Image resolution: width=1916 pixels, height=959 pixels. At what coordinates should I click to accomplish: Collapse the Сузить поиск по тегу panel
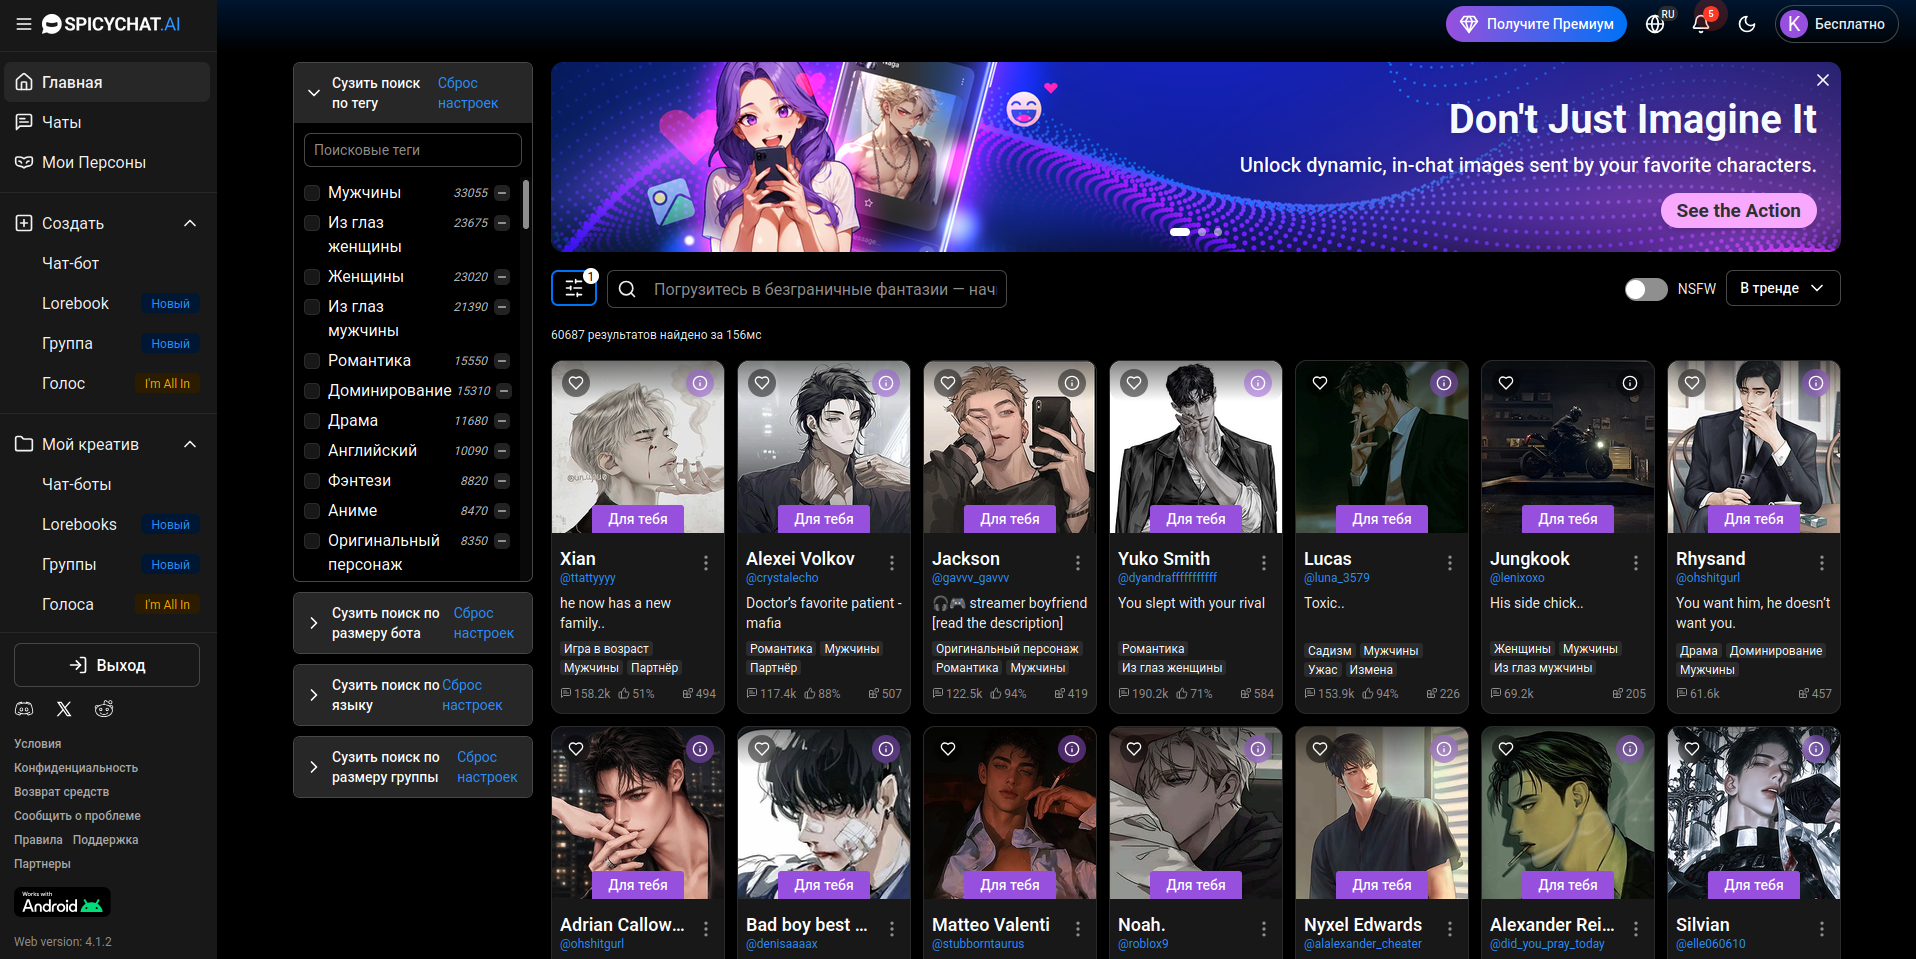coord(314,93)
